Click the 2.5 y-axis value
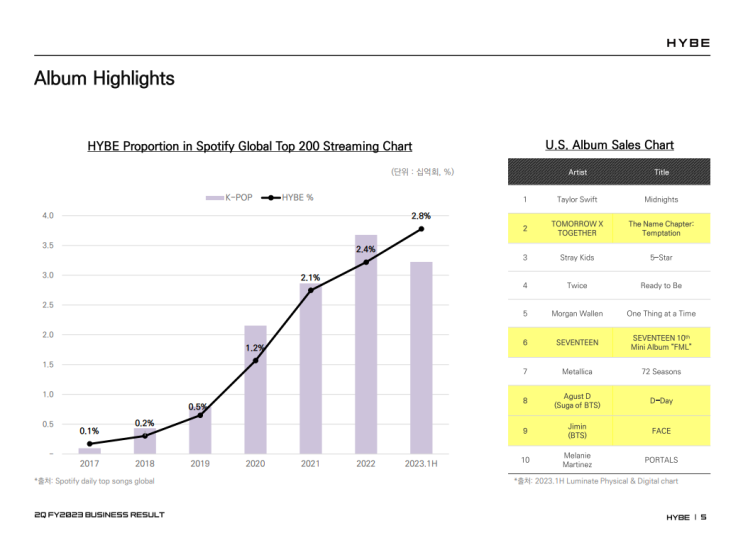Viewport: 743px width, 538px height. 48,305
